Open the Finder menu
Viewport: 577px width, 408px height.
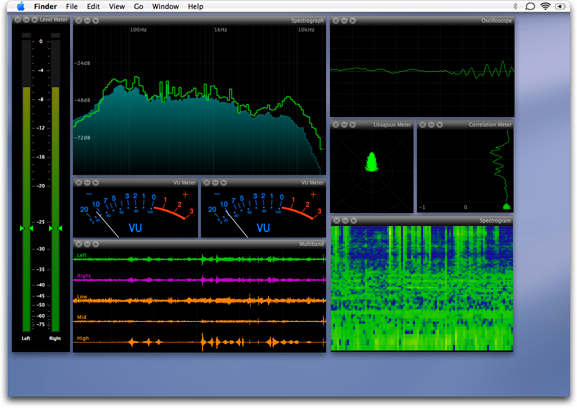pyautogui.click(x=45, y=6)
